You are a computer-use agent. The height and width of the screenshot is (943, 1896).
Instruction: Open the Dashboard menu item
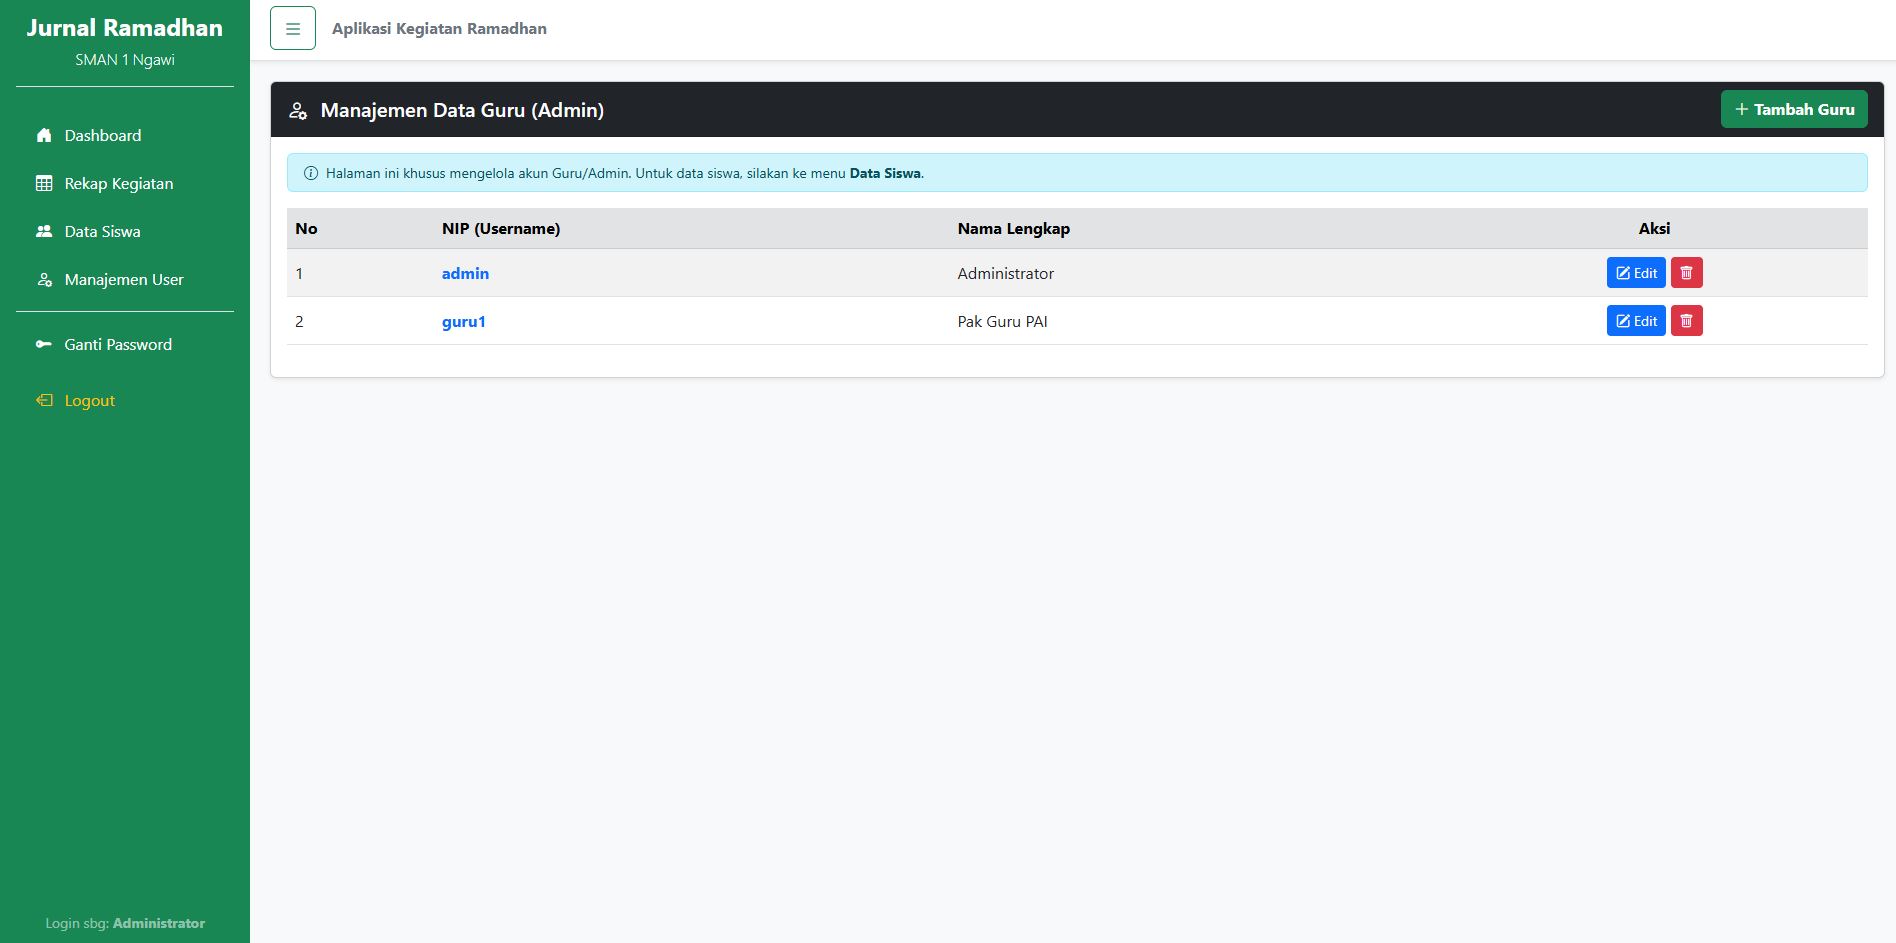[x=103, y=136]
